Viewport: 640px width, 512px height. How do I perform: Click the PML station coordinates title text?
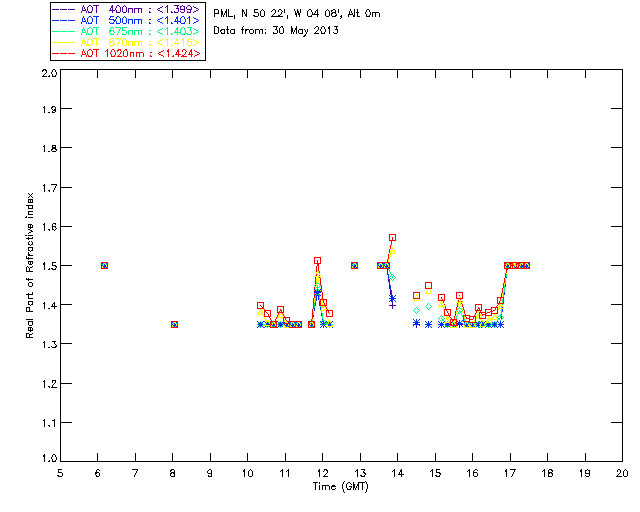pos(297,13)
